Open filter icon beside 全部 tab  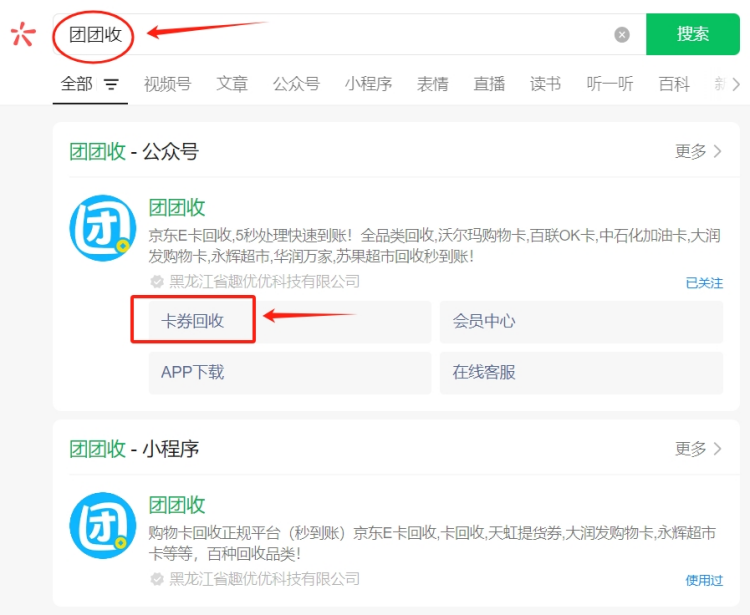click(111, 85)
